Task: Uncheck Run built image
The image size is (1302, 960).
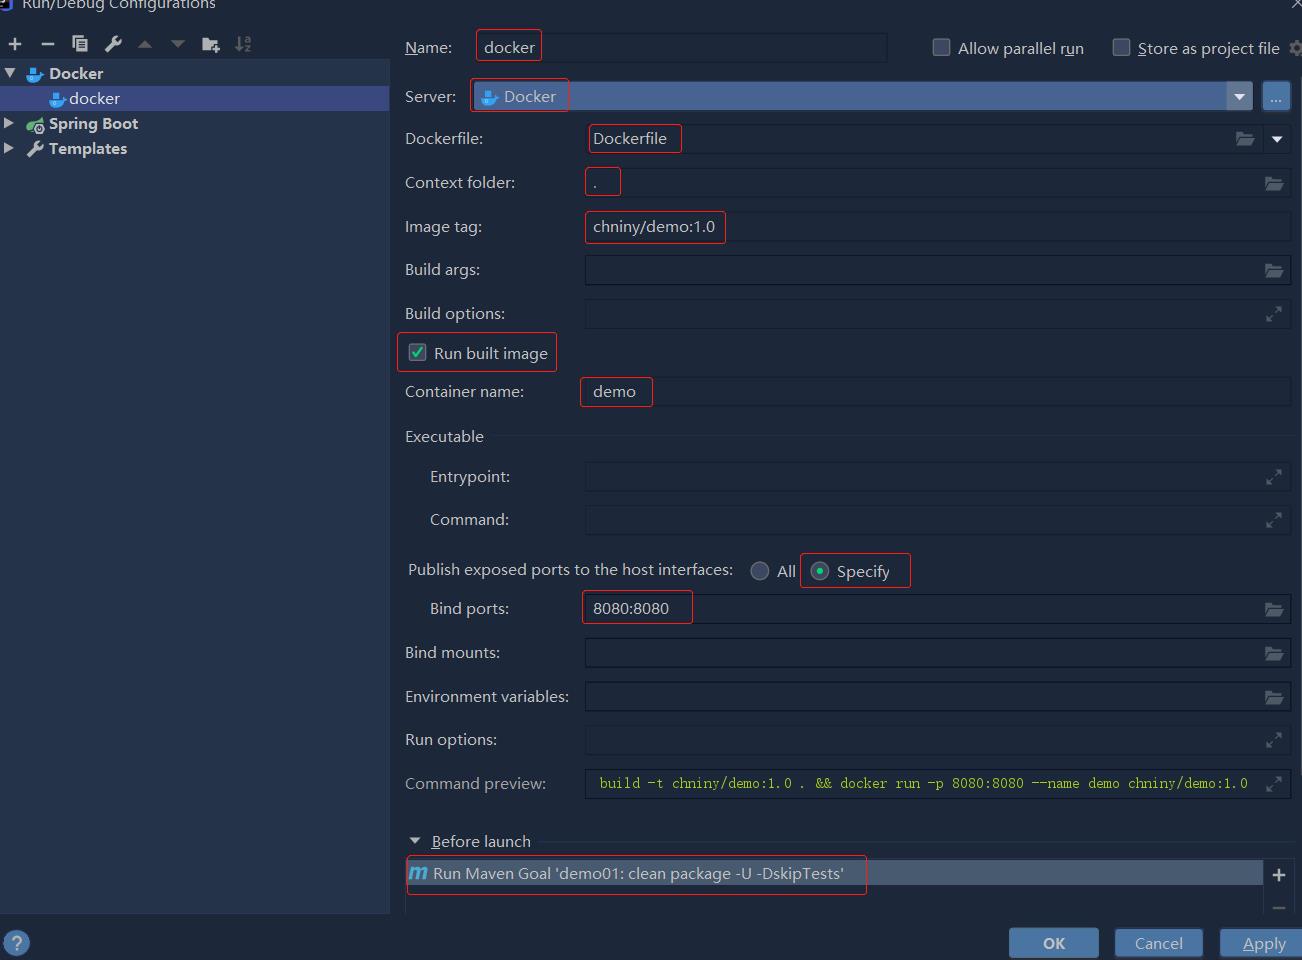Action: tap(417, 353)
